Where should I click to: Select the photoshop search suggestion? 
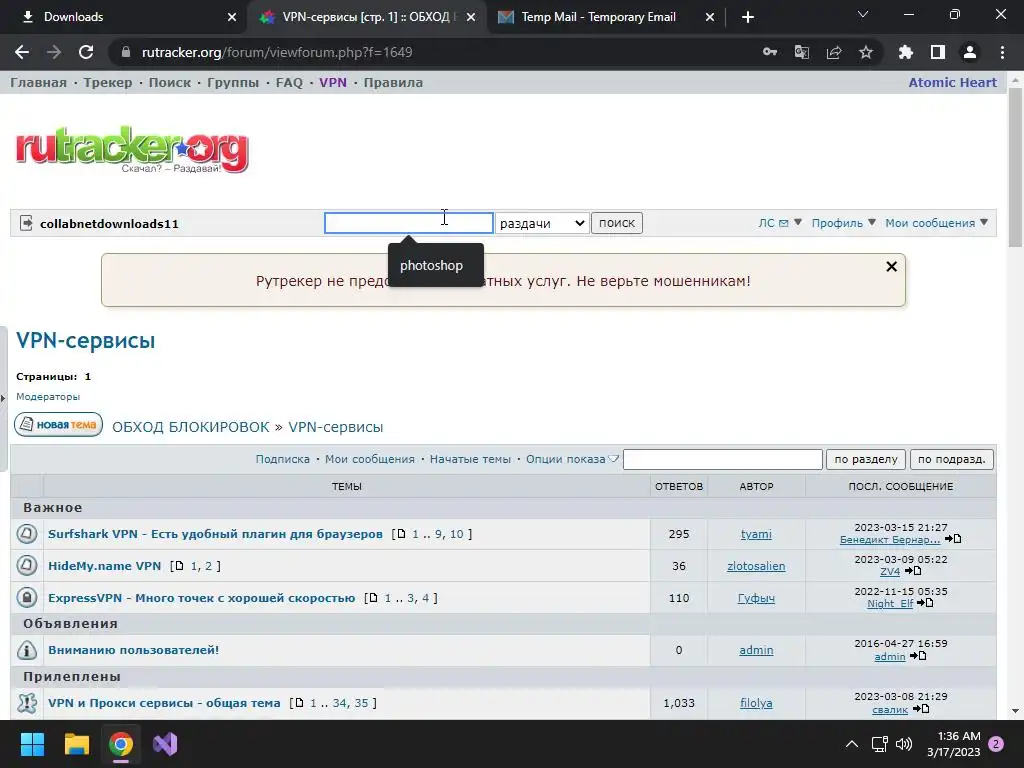(431, 266)
